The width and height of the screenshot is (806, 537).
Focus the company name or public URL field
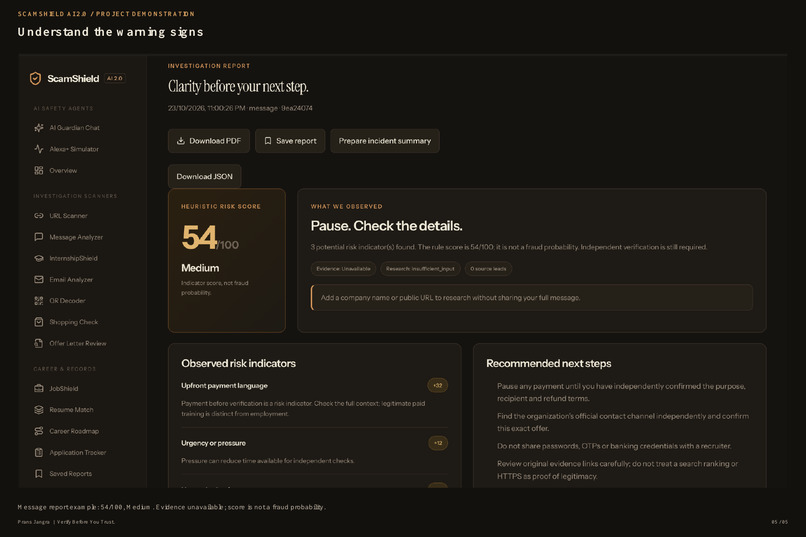532,298
